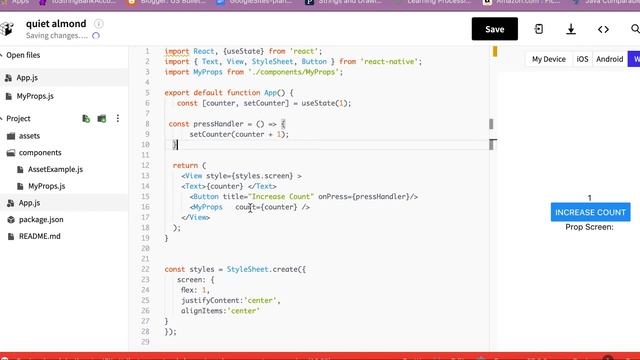Select App.js under Open files
Viewport: 640px width, 360px height.
coord(64,78)
